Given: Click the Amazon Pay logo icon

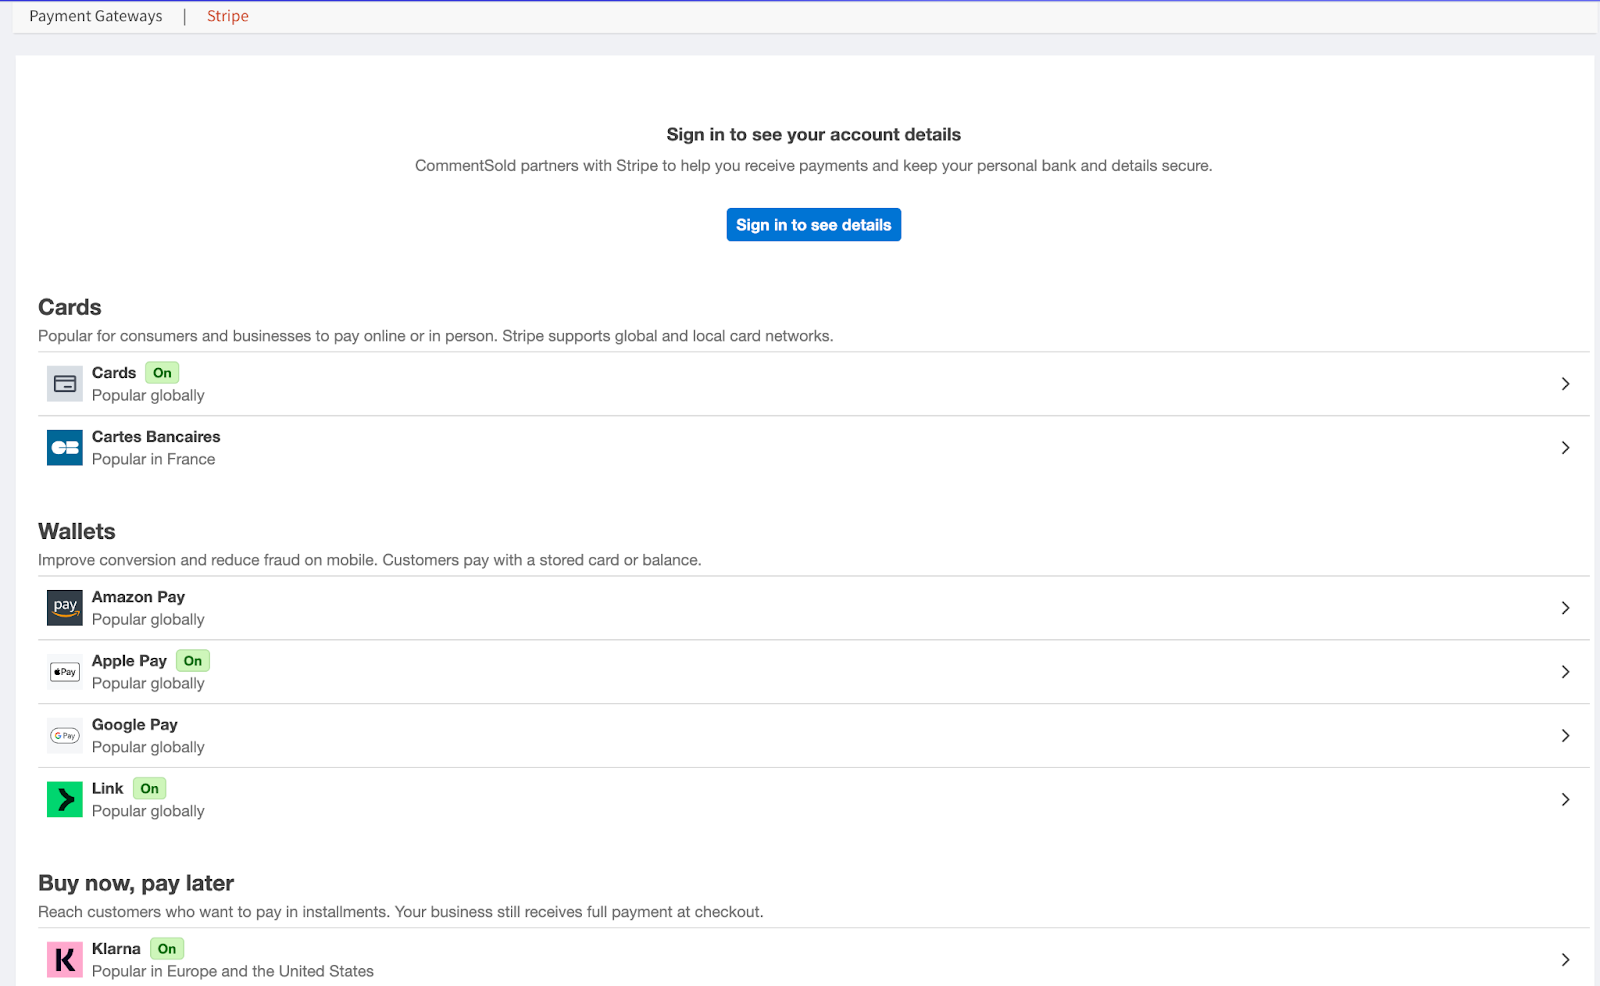Looking at the screenshot, I should coord(65,608).
